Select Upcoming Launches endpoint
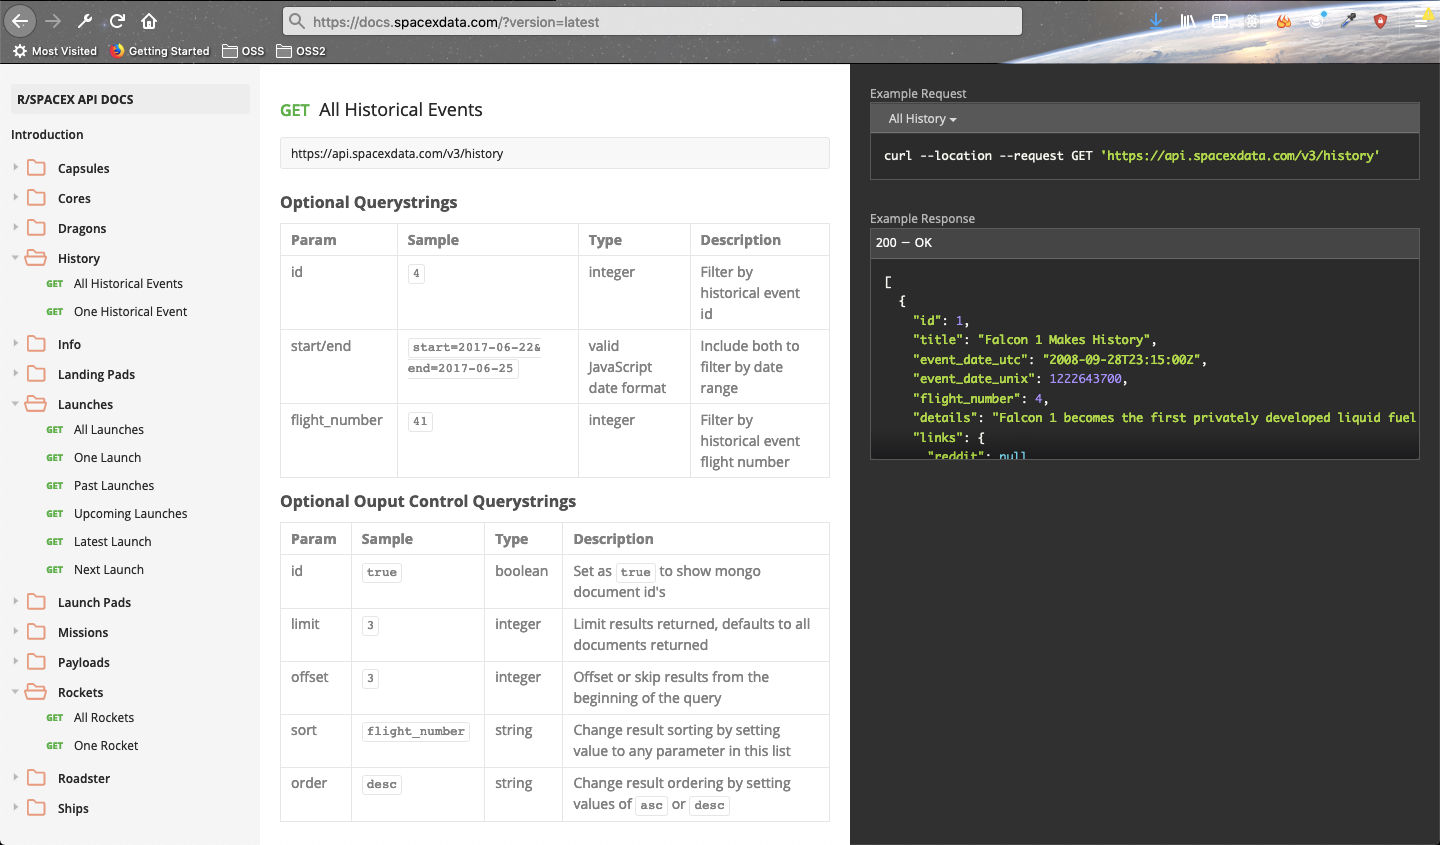 tap(130, 514)
